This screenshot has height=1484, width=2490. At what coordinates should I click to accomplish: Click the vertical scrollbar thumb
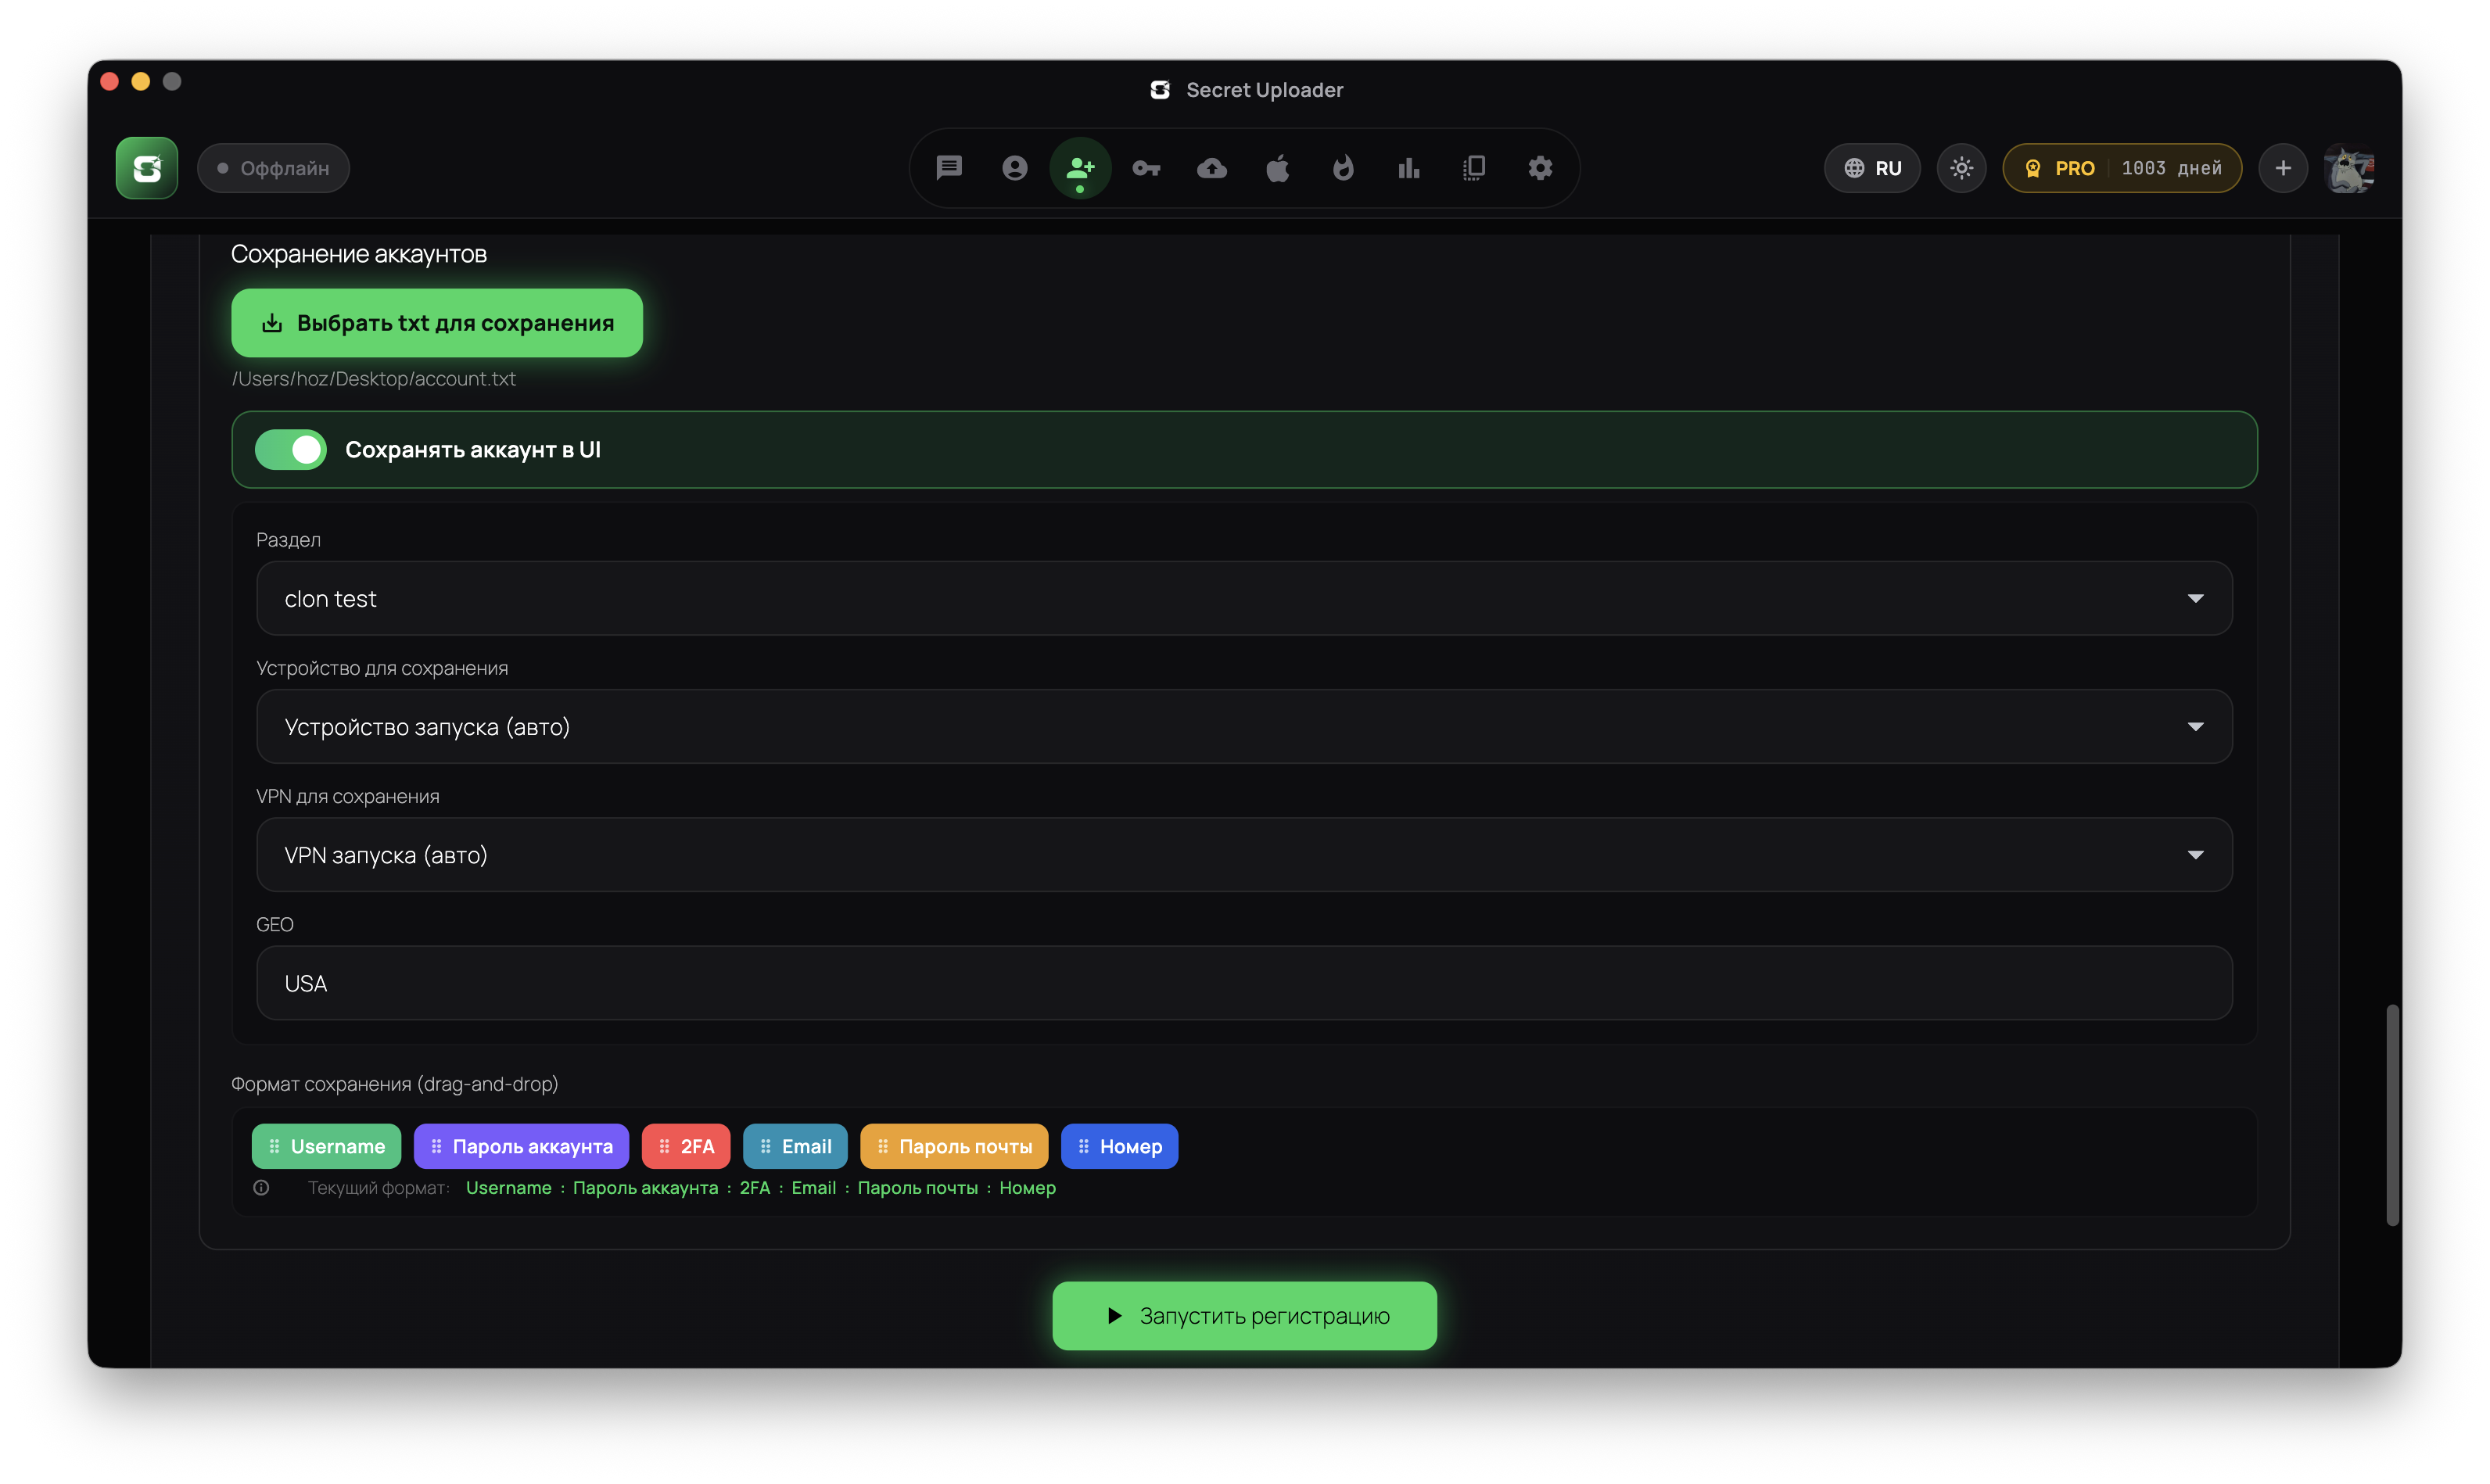tap(2392, 1114)
